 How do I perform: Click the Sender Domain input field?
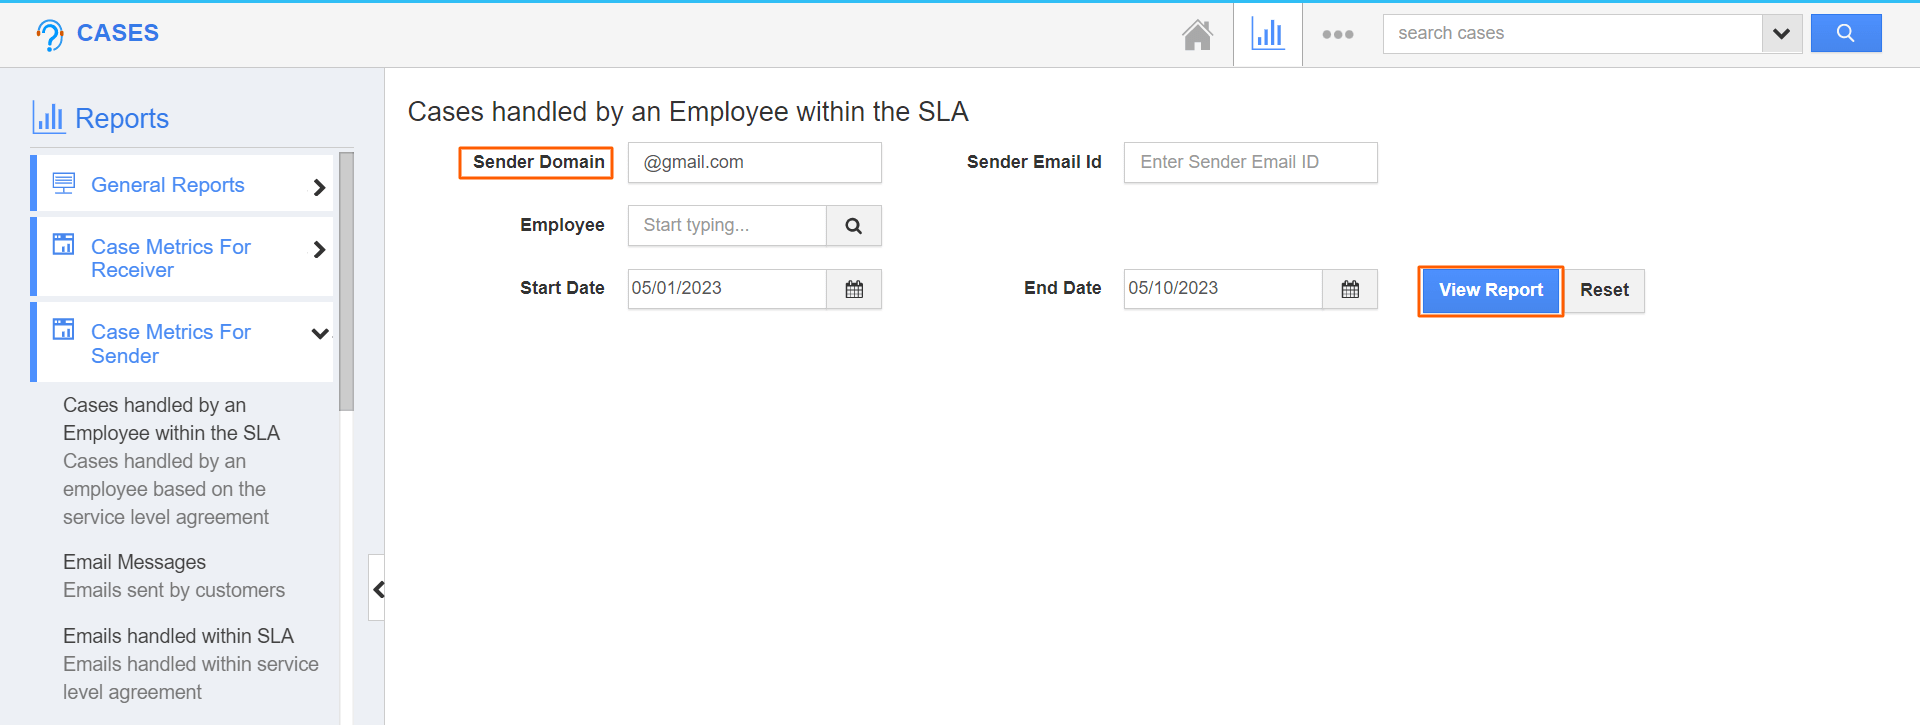click(x=754, y=162)
